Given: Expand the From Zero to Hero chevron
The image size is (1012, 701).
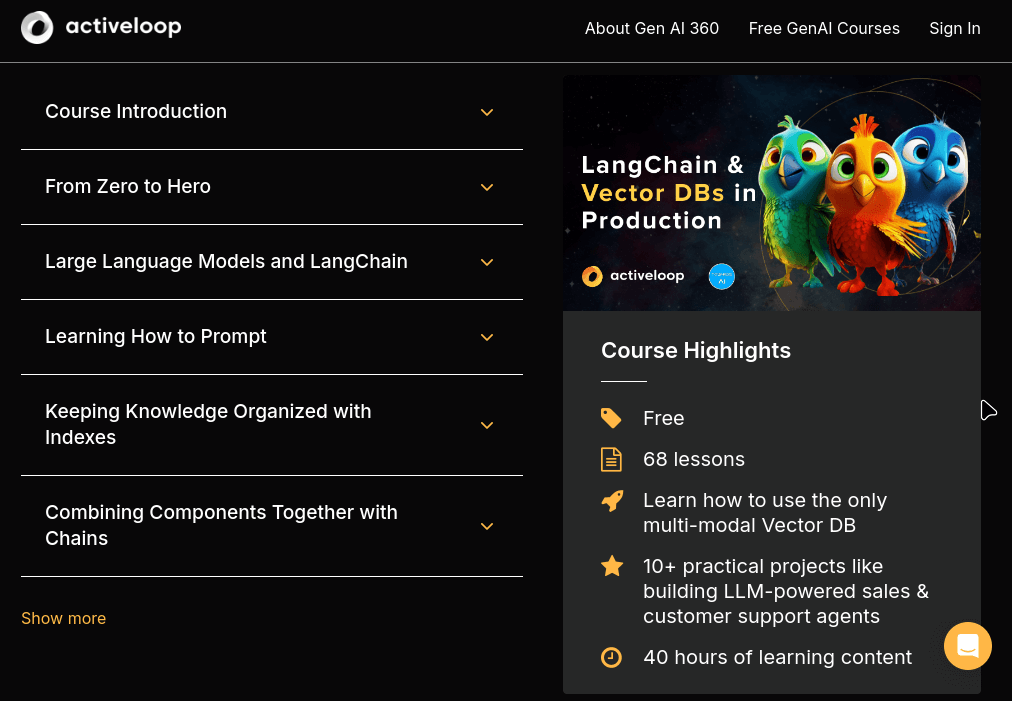Looking at the screenshot, I should click(487, 187).
